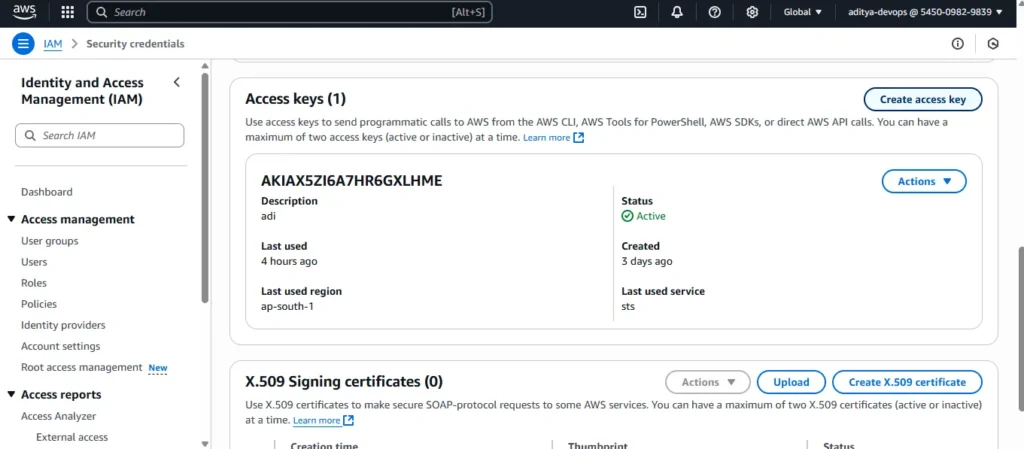Viewport: 1024px width, 449px height.
Task: Click Create X.509 certificate button
Action: 907,382
